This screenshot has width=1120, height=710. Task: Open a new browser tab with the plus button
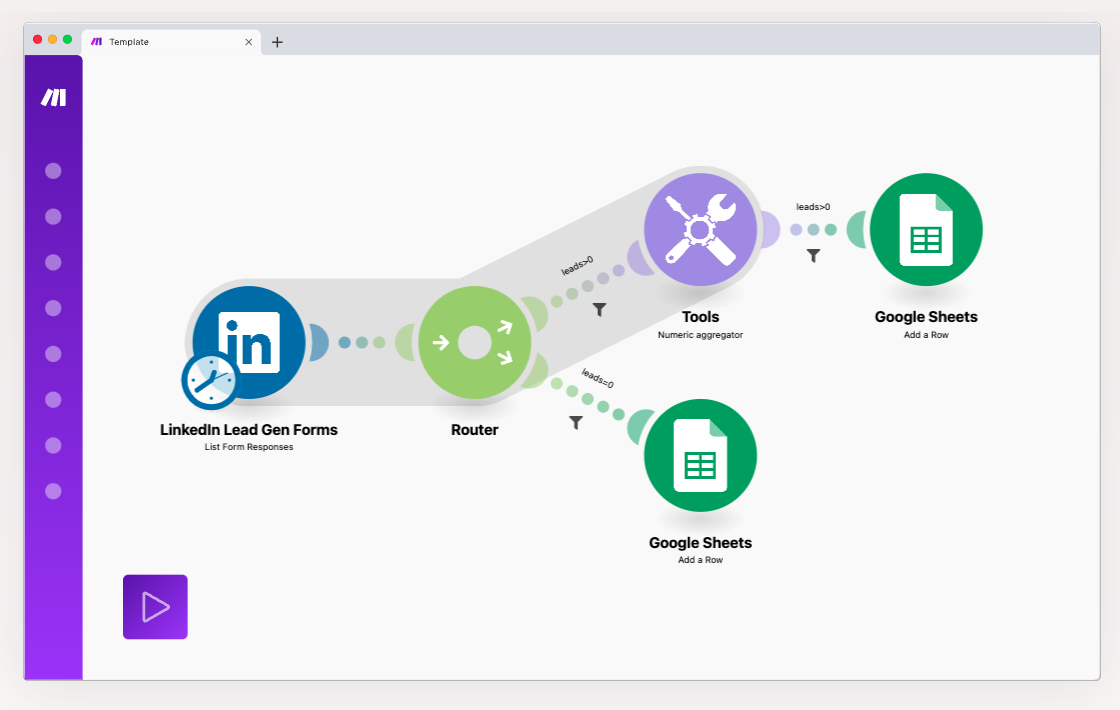click(277, 41)
